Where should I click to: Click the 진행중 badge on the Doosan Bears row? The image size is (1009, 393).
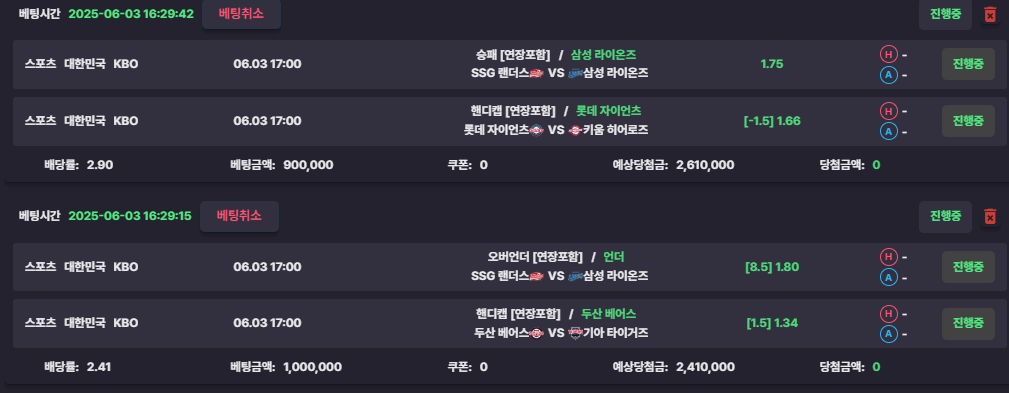[x=968, y=324]
